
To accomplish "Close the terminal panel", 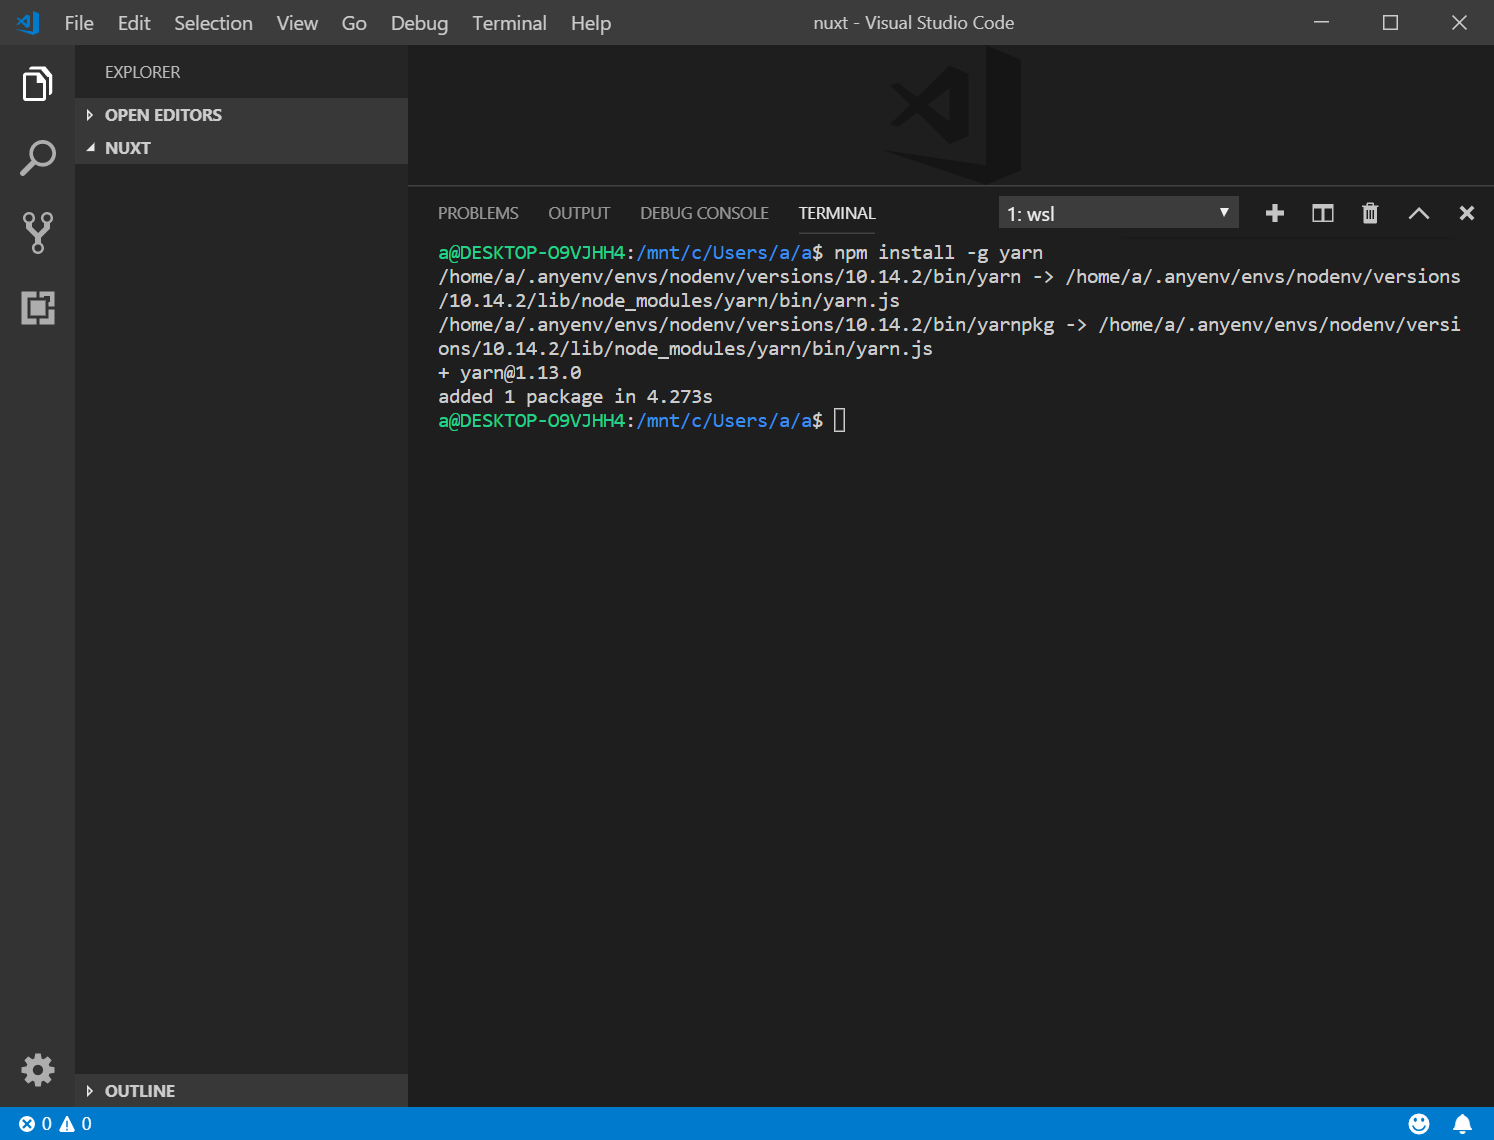I will 1467,213.
